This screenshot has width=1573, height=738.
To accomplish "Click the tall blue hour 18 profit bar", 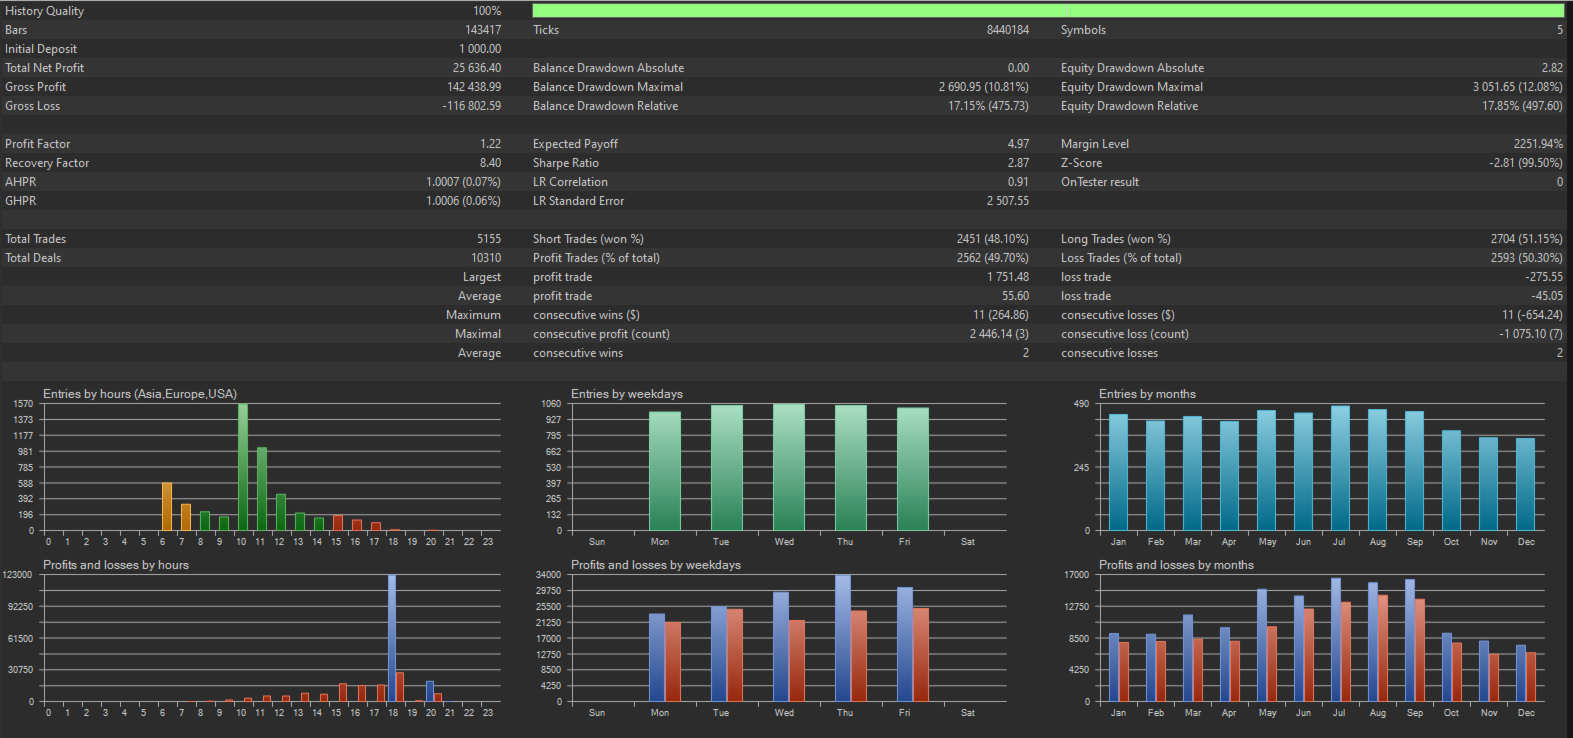I will (x=392, y=637).
